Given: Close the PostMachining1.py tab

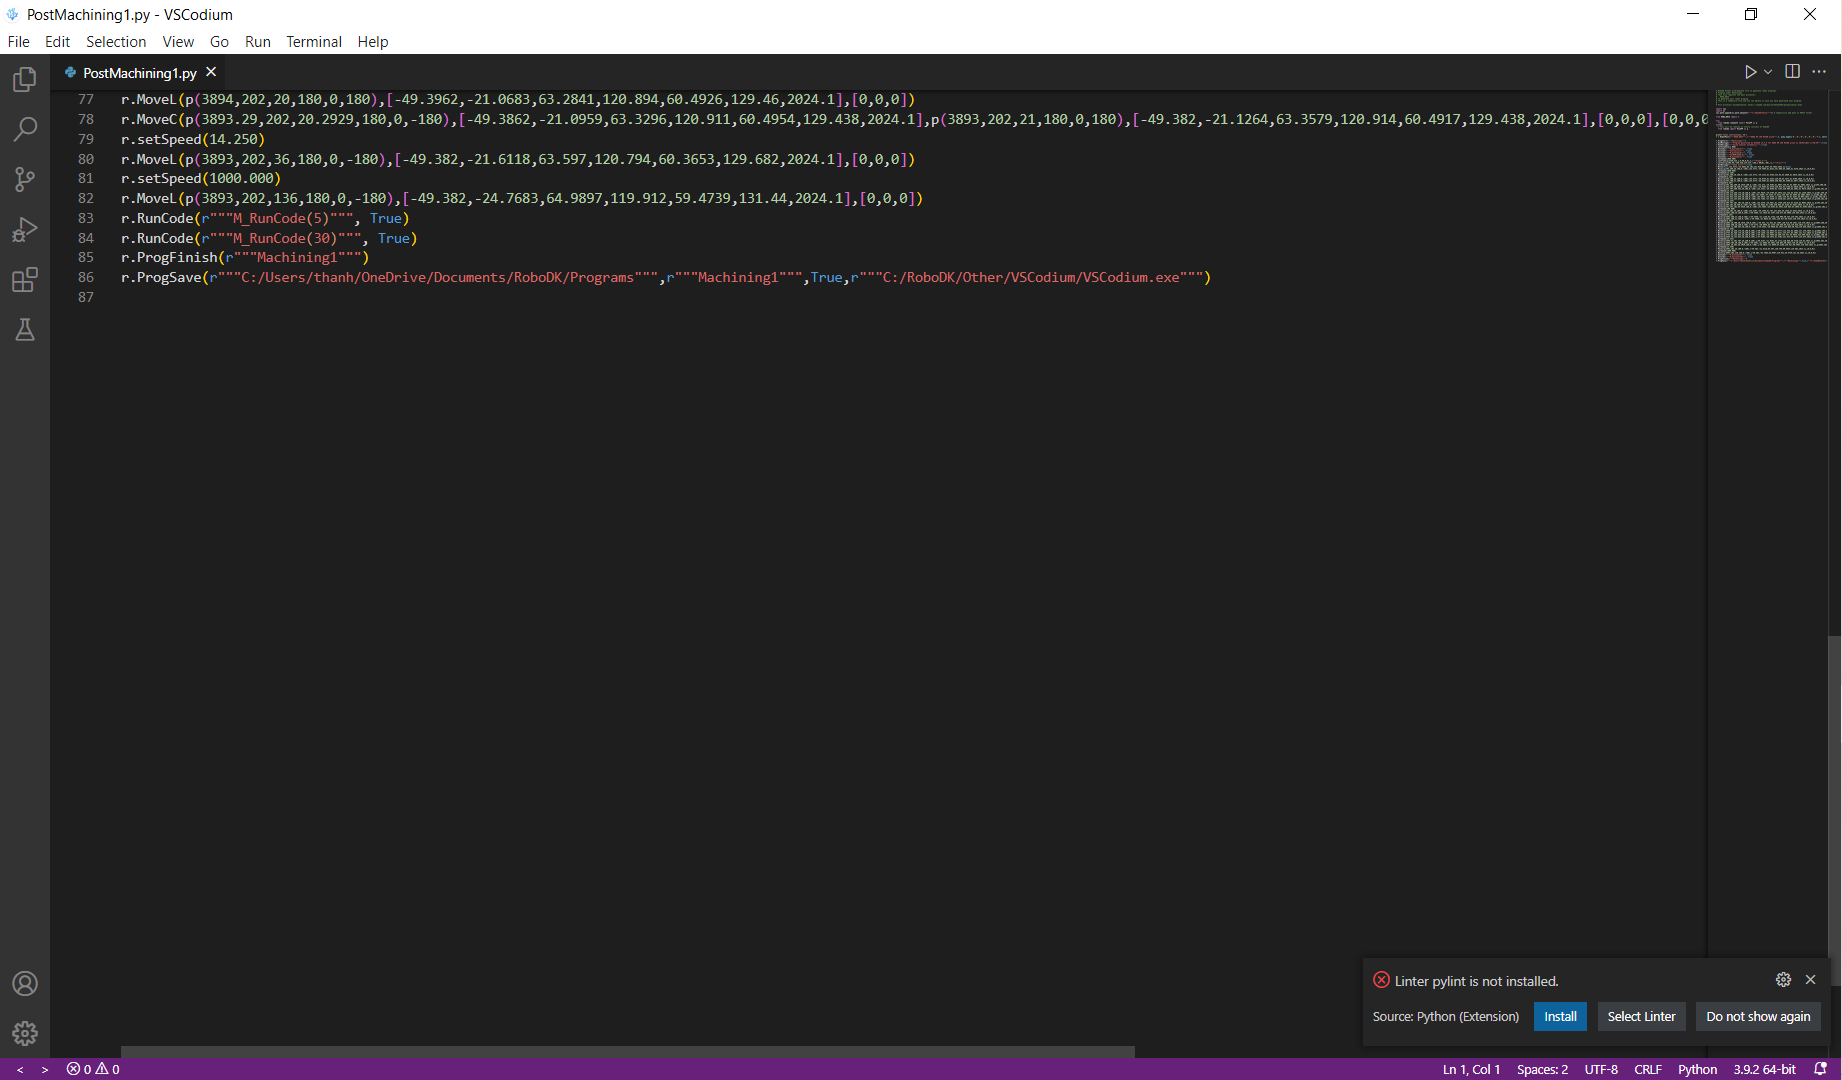Looking at the screenshot, I should (x=211, y=72).
